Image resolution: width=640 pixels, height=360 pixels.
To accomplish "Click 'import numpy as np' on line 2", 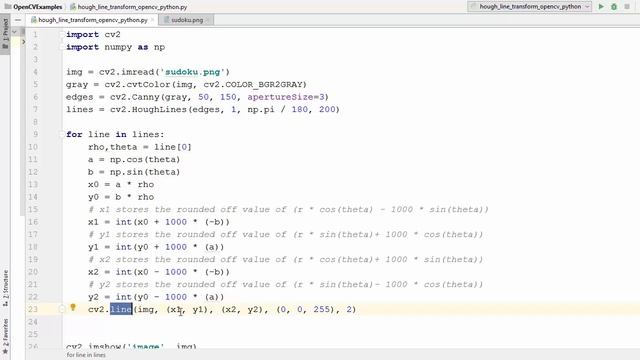I will click(116, 47).
